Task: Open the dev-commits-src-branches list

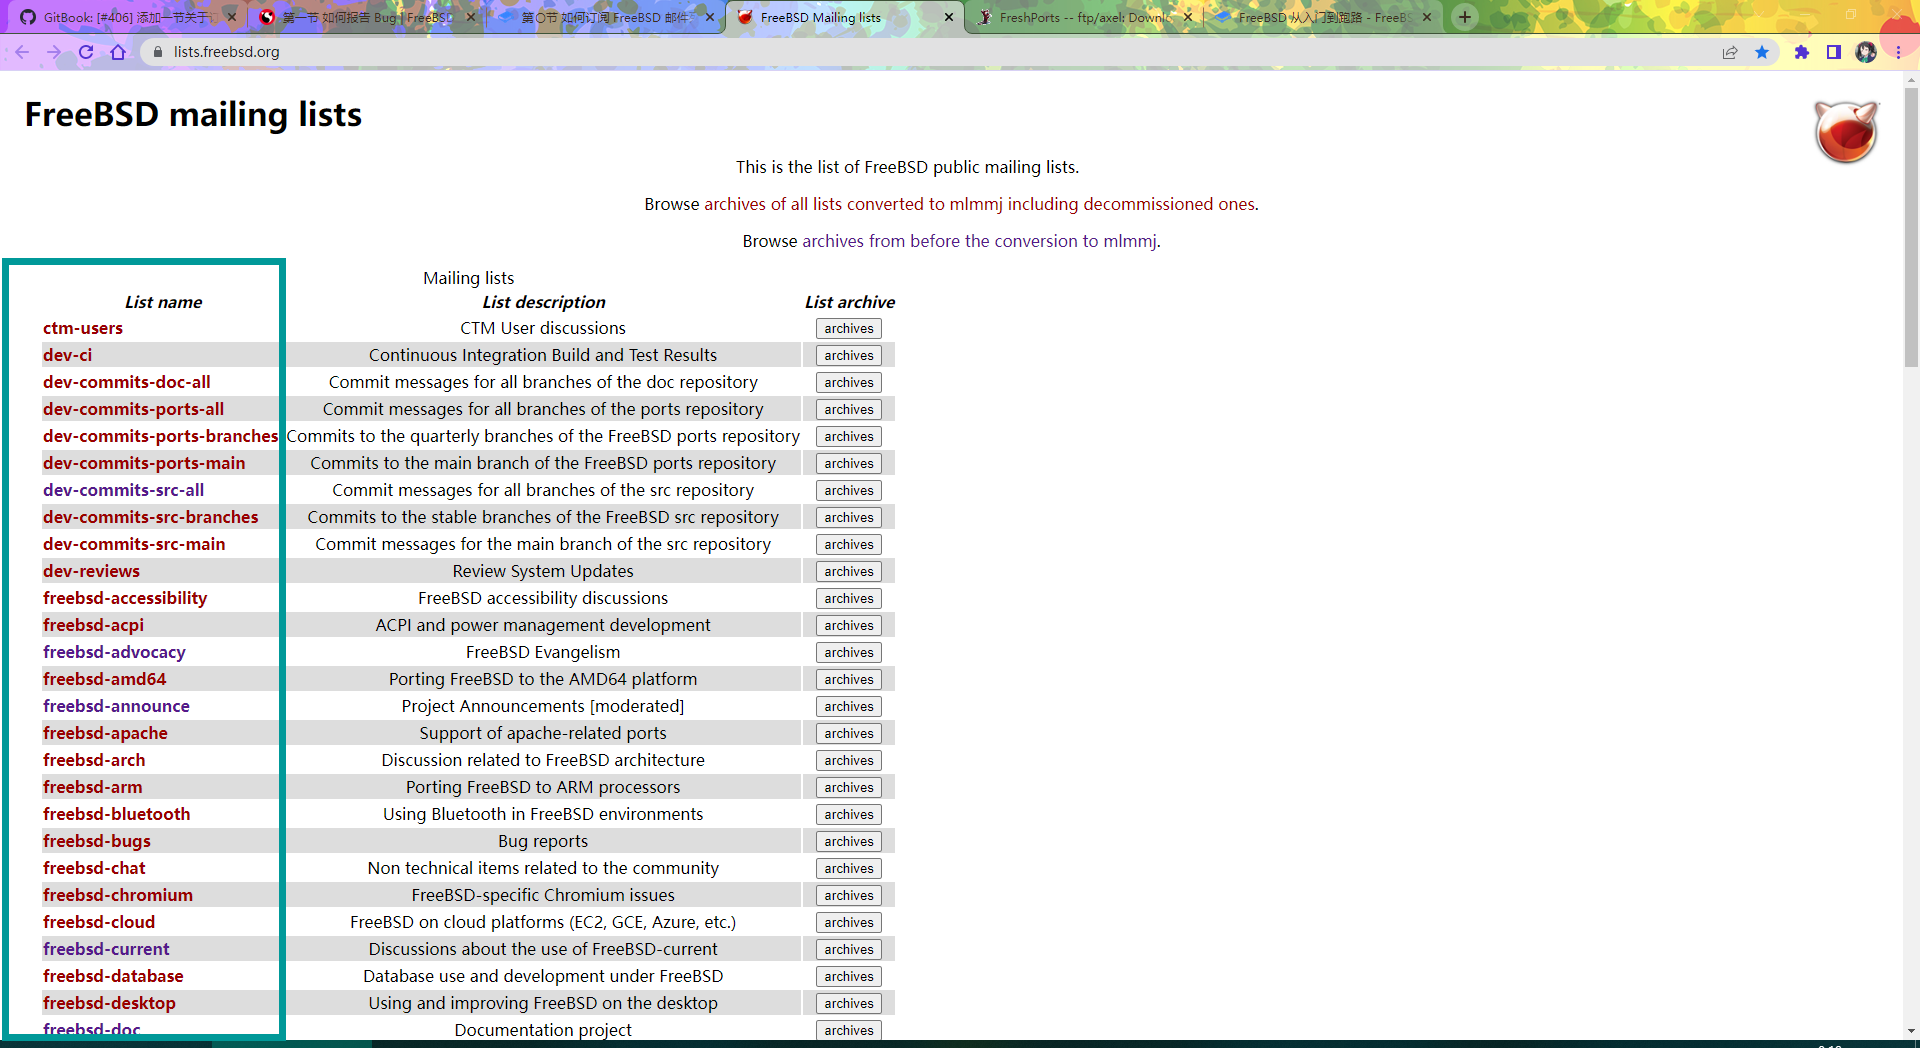Action: point(150,517)
